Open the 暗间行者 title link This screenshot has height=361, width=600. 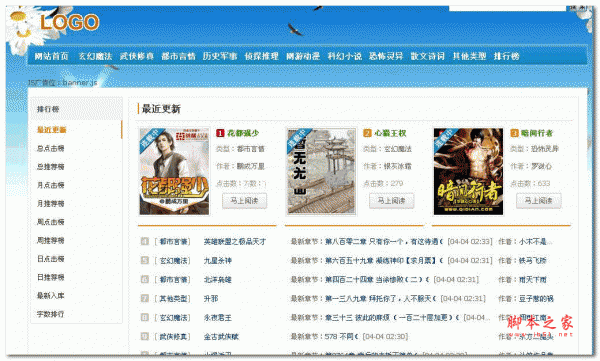pyautogui.click(x=537, y=133)
